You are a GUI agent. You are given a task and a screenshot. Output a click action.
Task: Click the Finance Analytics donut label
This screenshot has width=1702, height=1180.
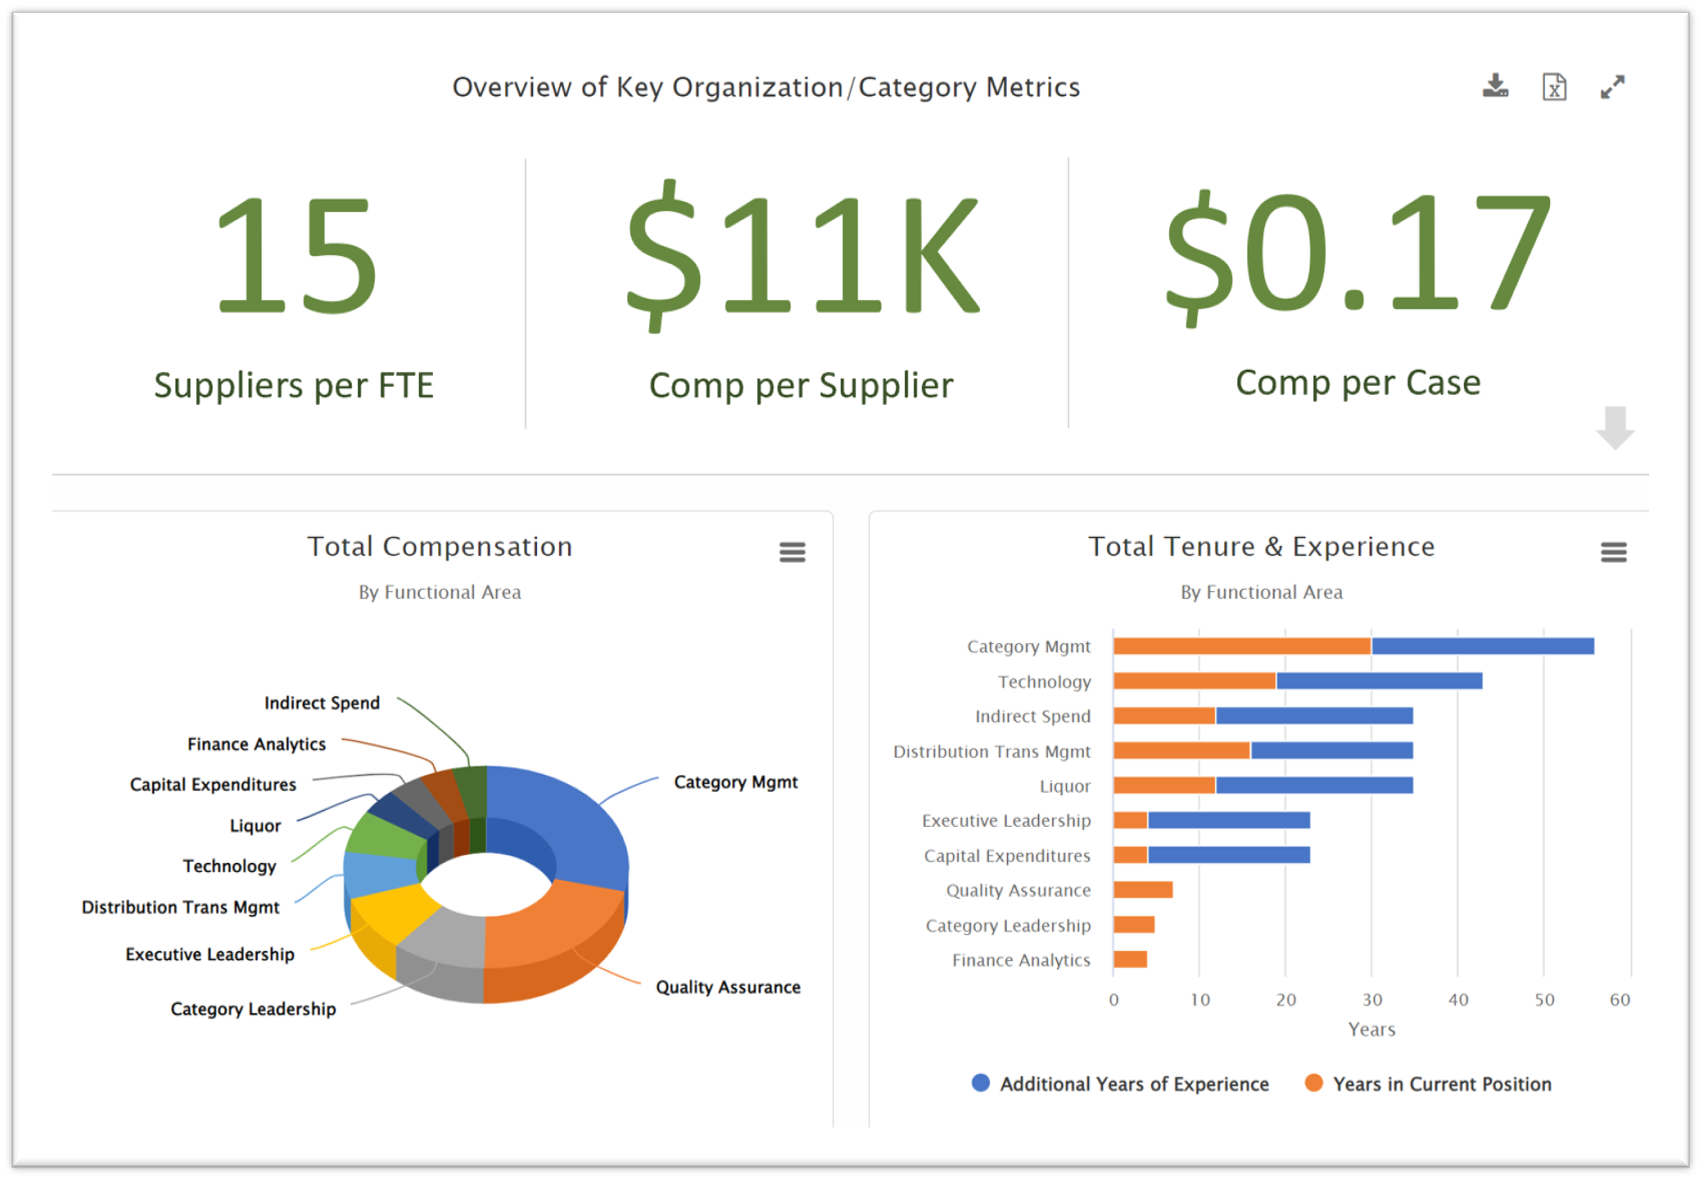click(256, 744)
